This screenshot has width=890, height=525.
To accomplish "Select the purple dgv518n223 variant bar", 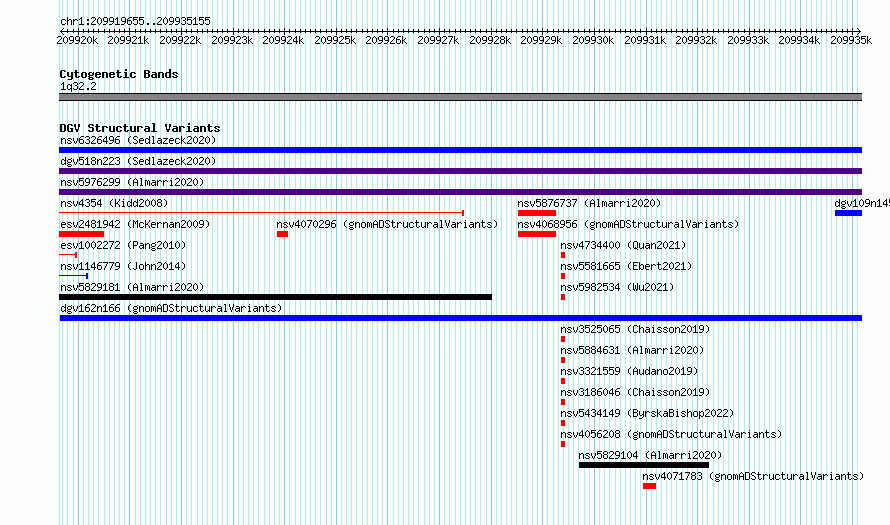I will click(x=460, y=171).
